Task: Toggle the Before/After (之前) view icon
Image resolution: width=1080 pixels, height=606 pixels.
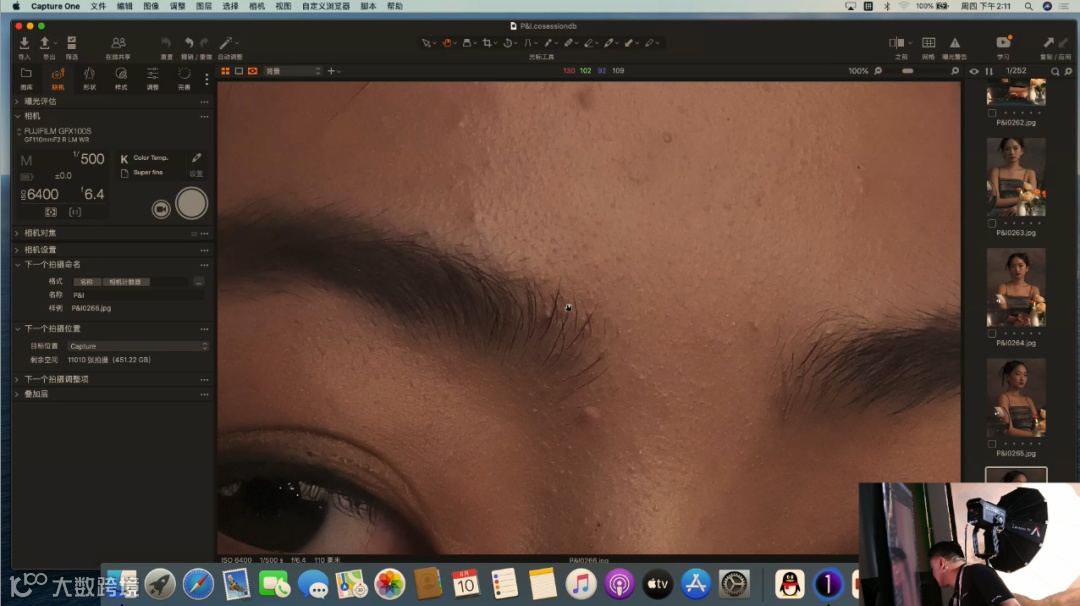Action: [x=897, y=43]
